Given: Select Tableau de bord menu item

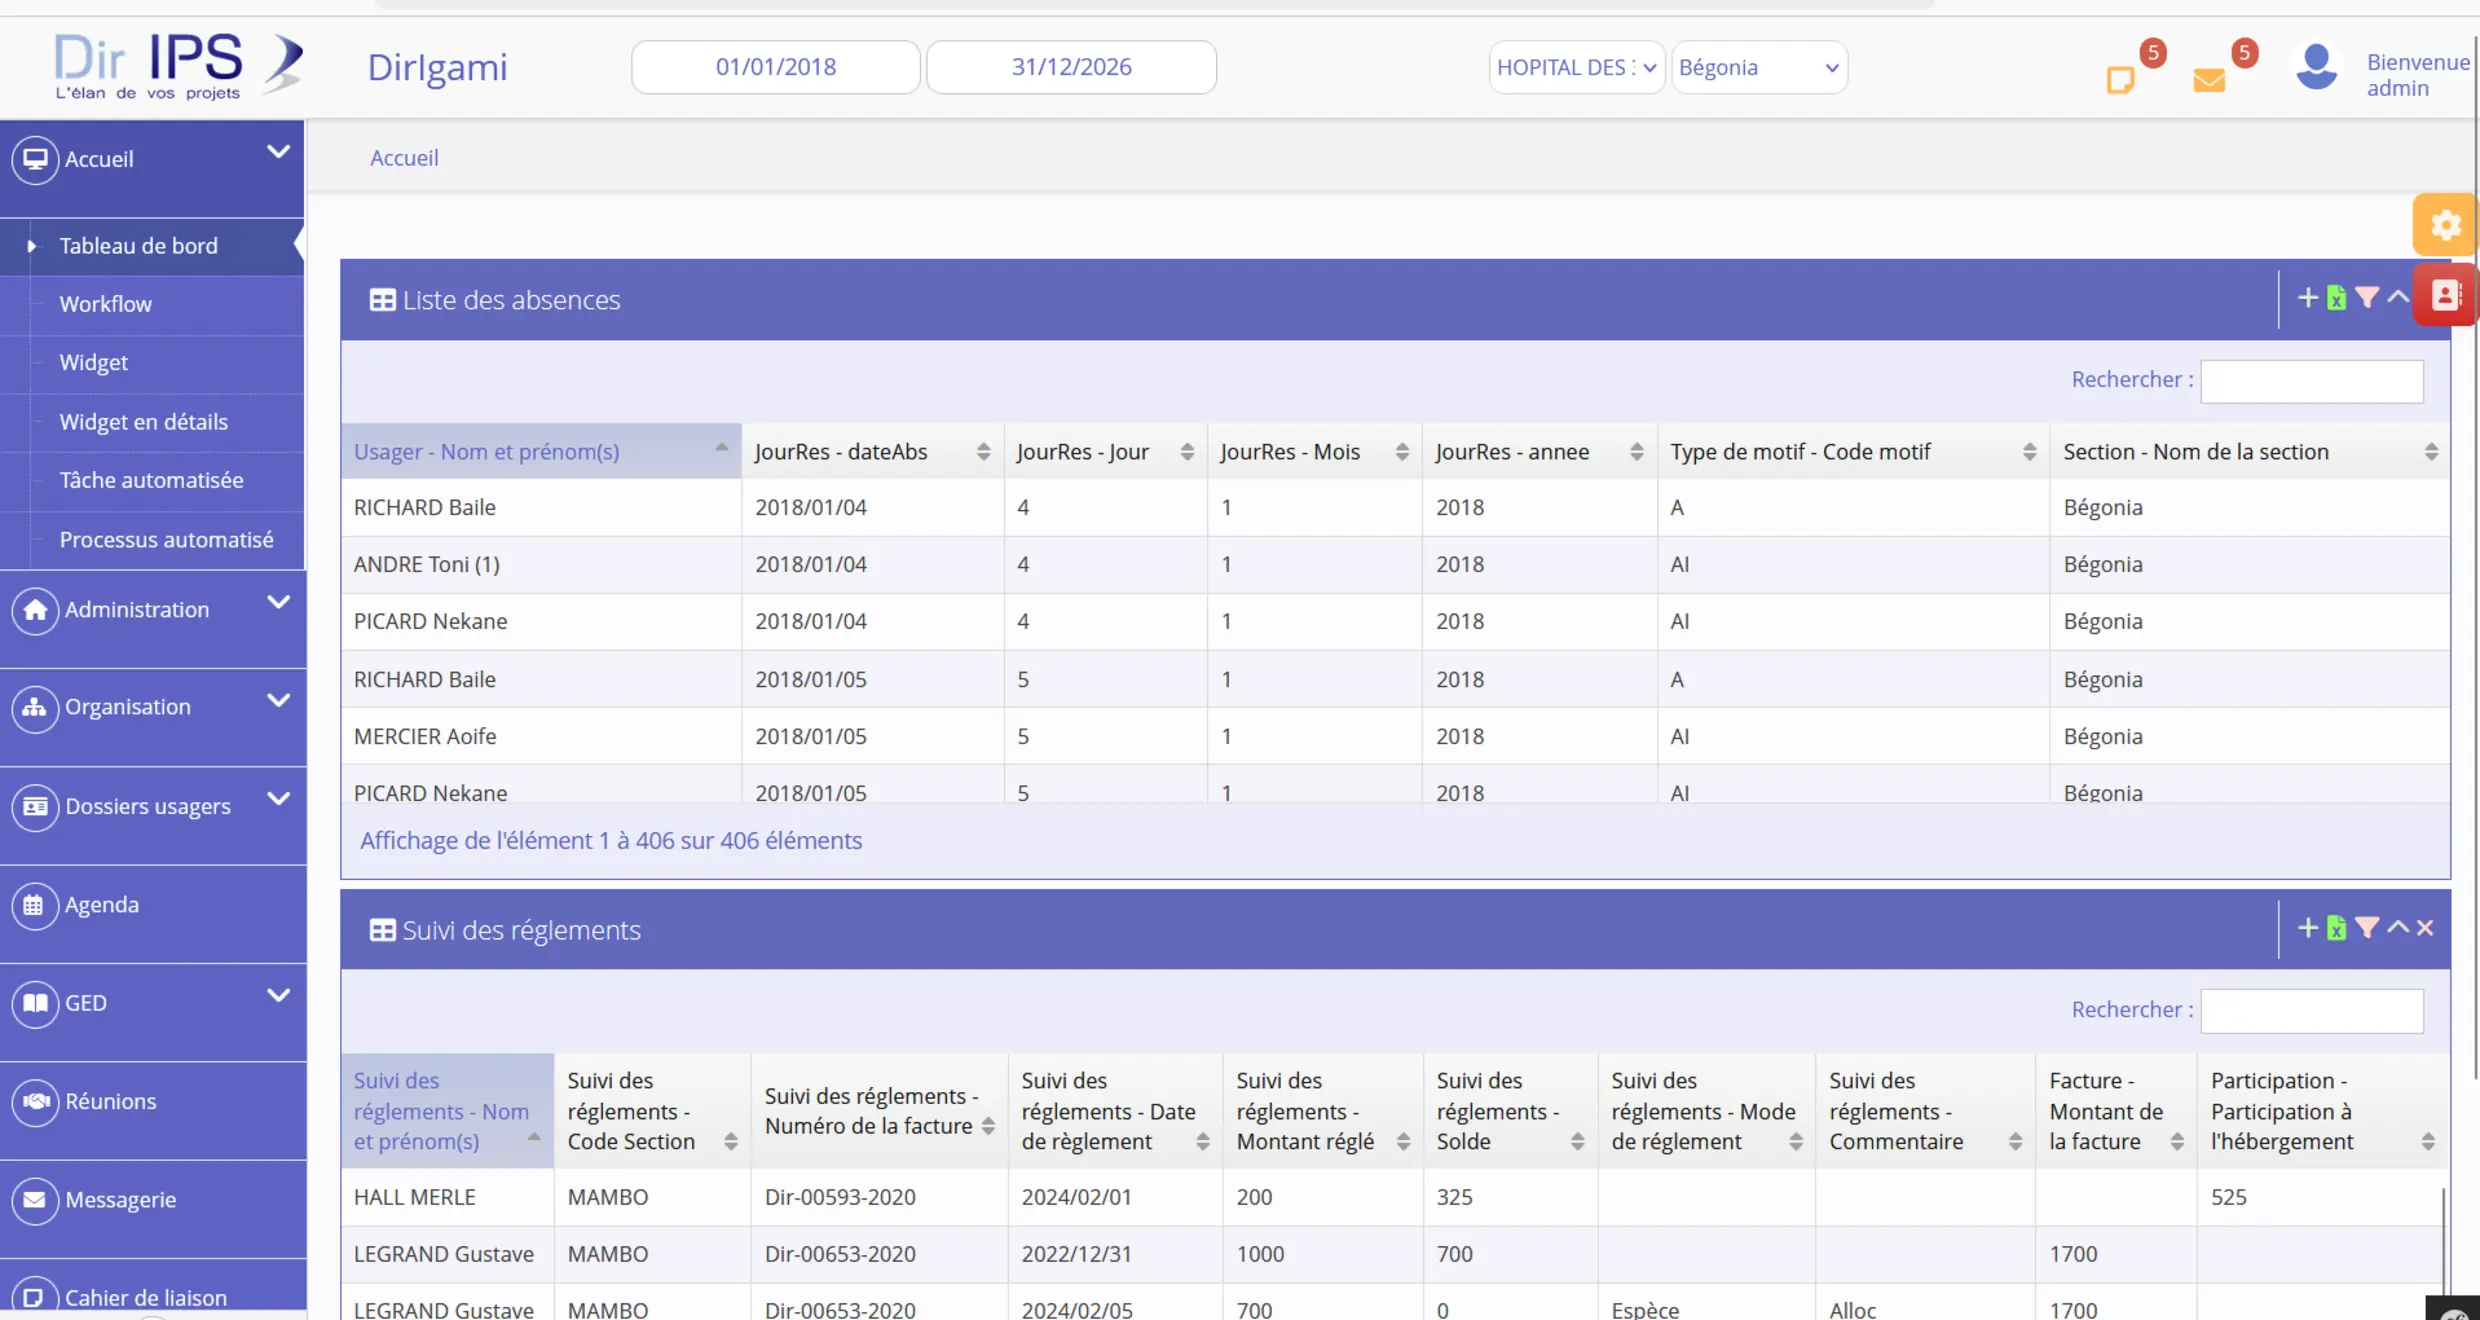Looking at the screenshot, I should pos(138,246).
